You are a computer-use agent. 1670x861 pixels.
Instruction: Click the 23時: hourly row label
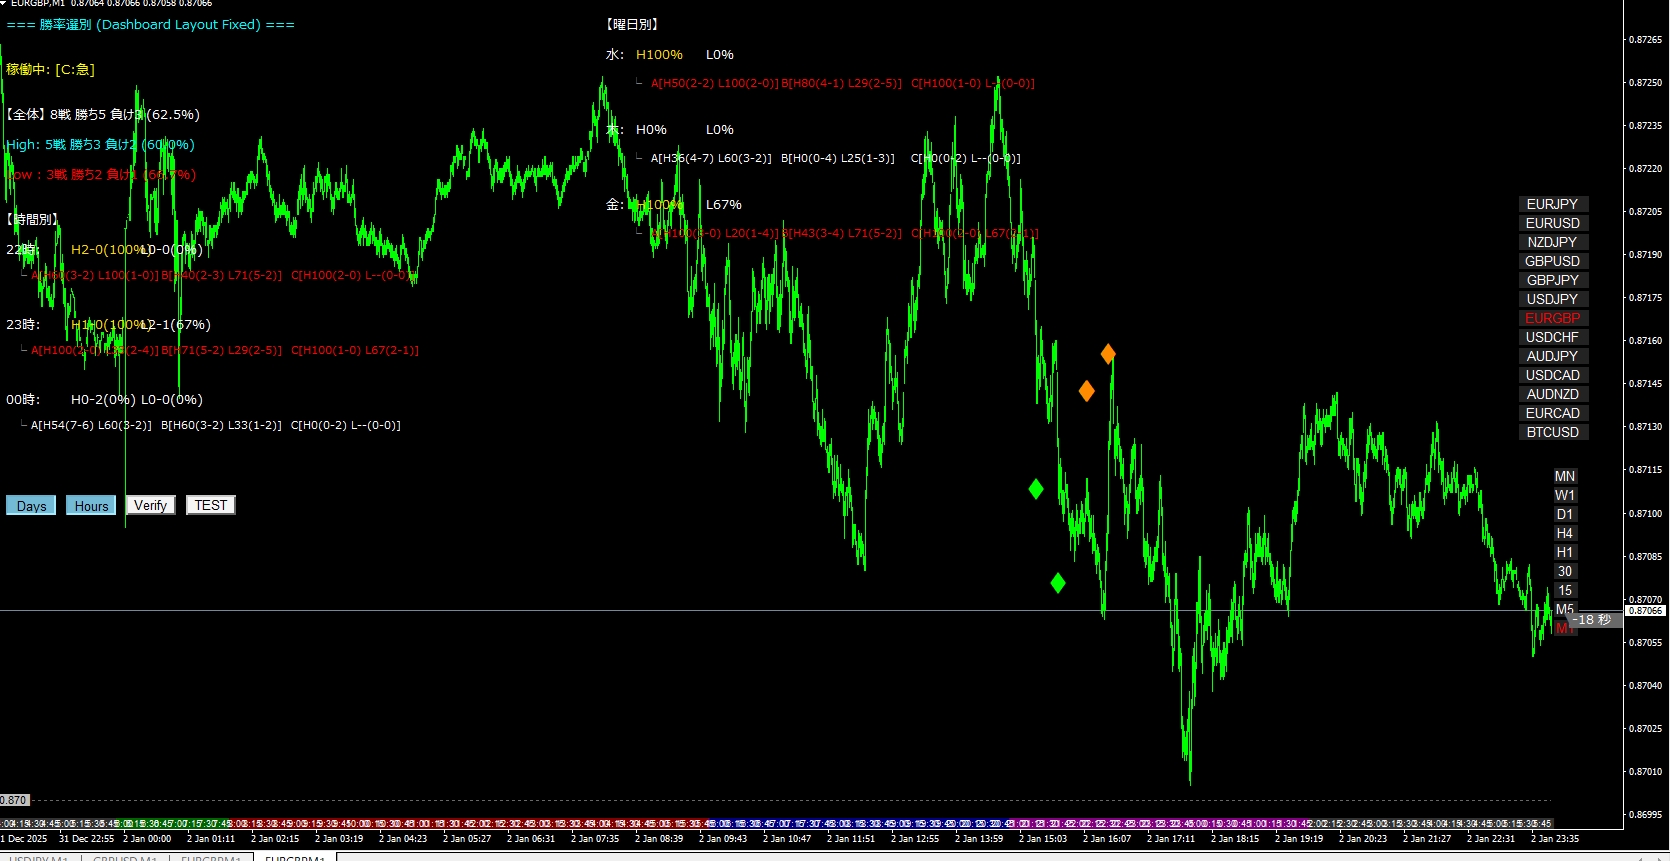coord(23,324)
